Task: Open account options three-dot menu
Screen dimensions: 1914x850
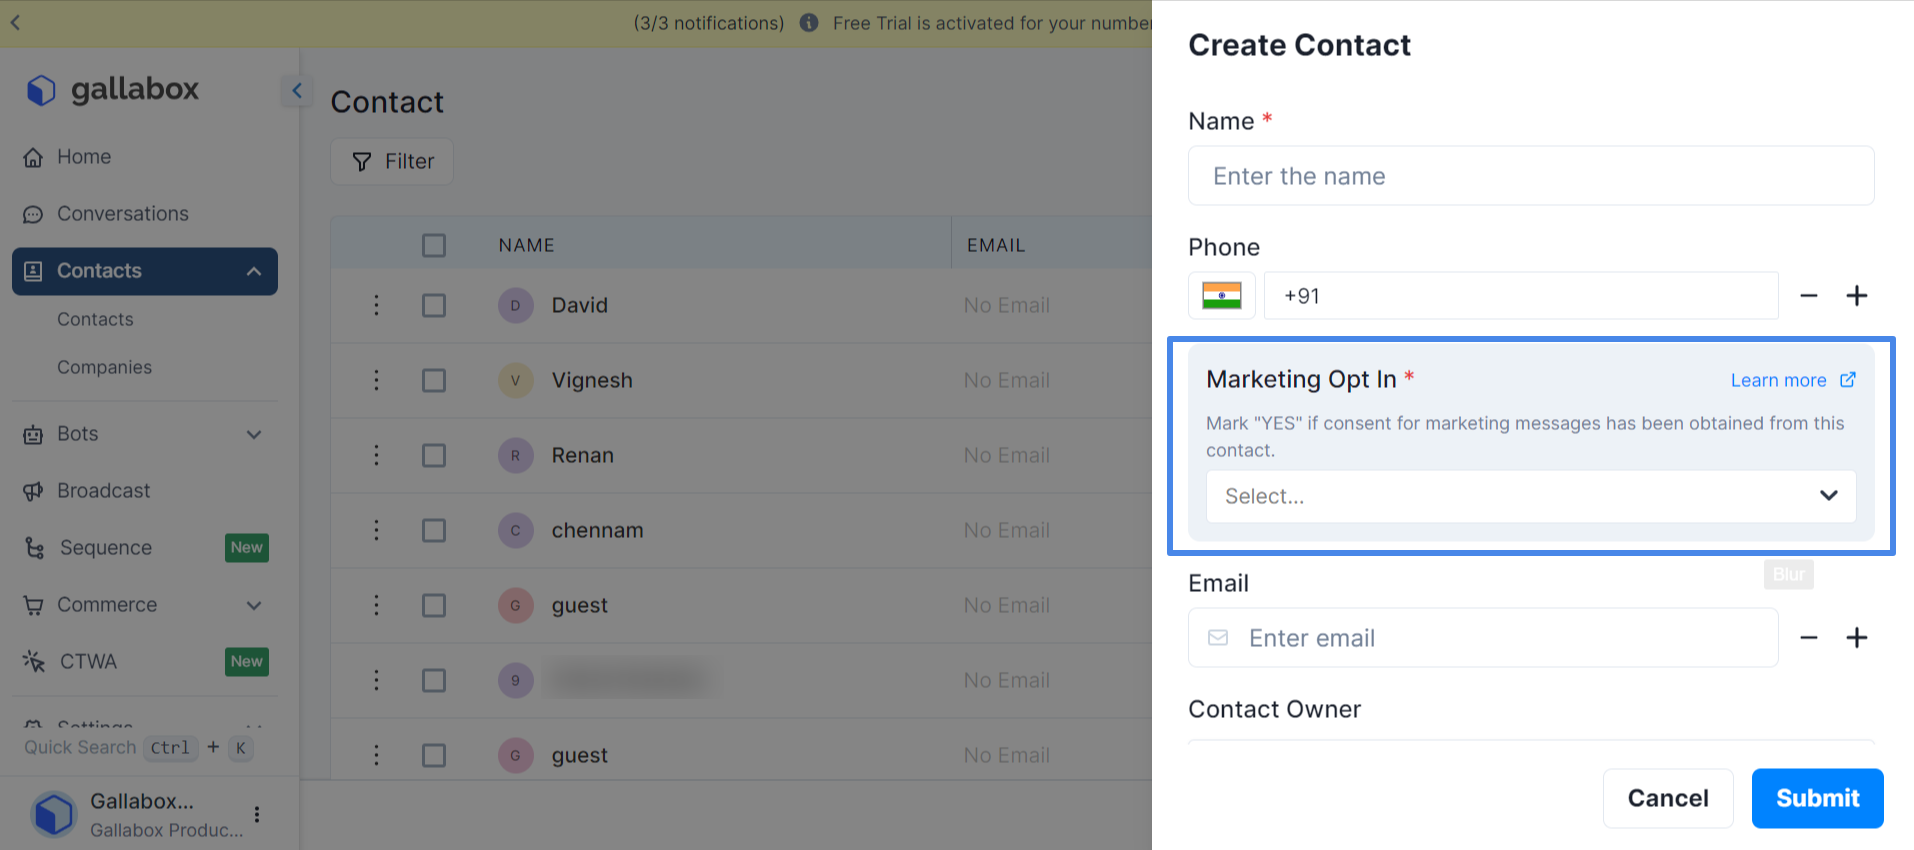Action: (257, 815)
